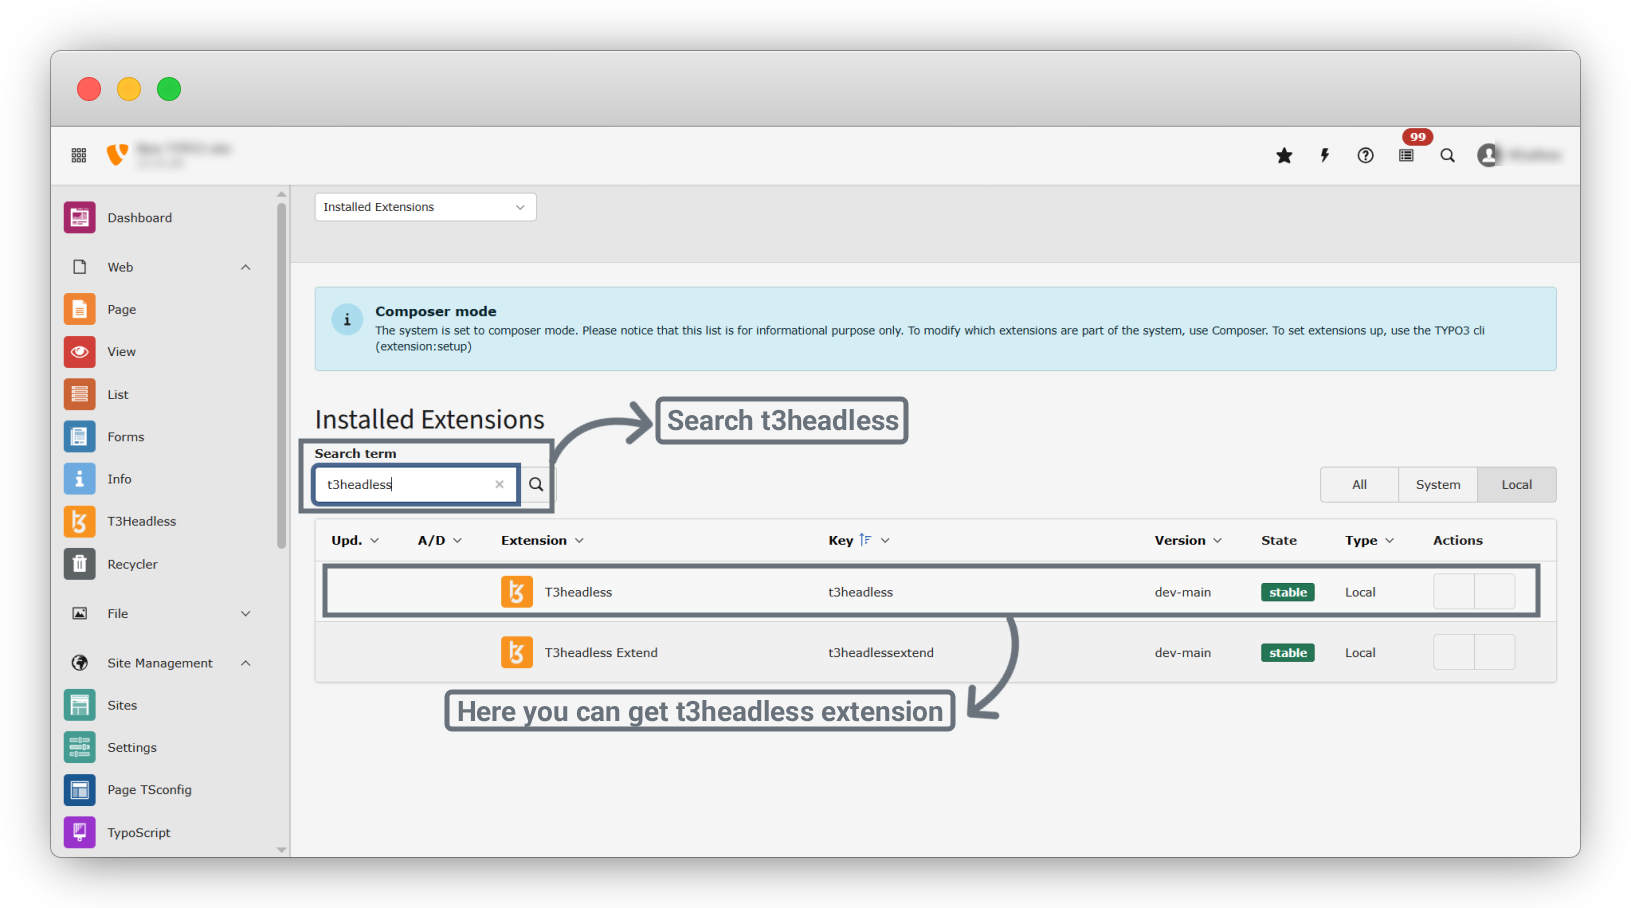Image resolution: width=1631 pixels, height=908 pixels.
Task: Open system information with 99 badge
Action: coord(1407,155)
